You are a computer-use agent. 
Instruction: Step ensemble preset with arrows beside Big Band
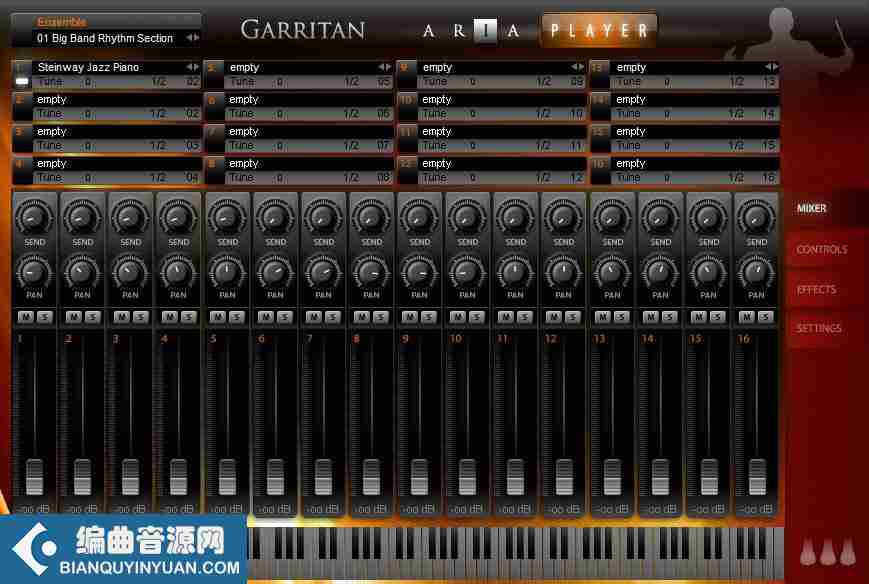pyautogui.click(x=193, y=38)
